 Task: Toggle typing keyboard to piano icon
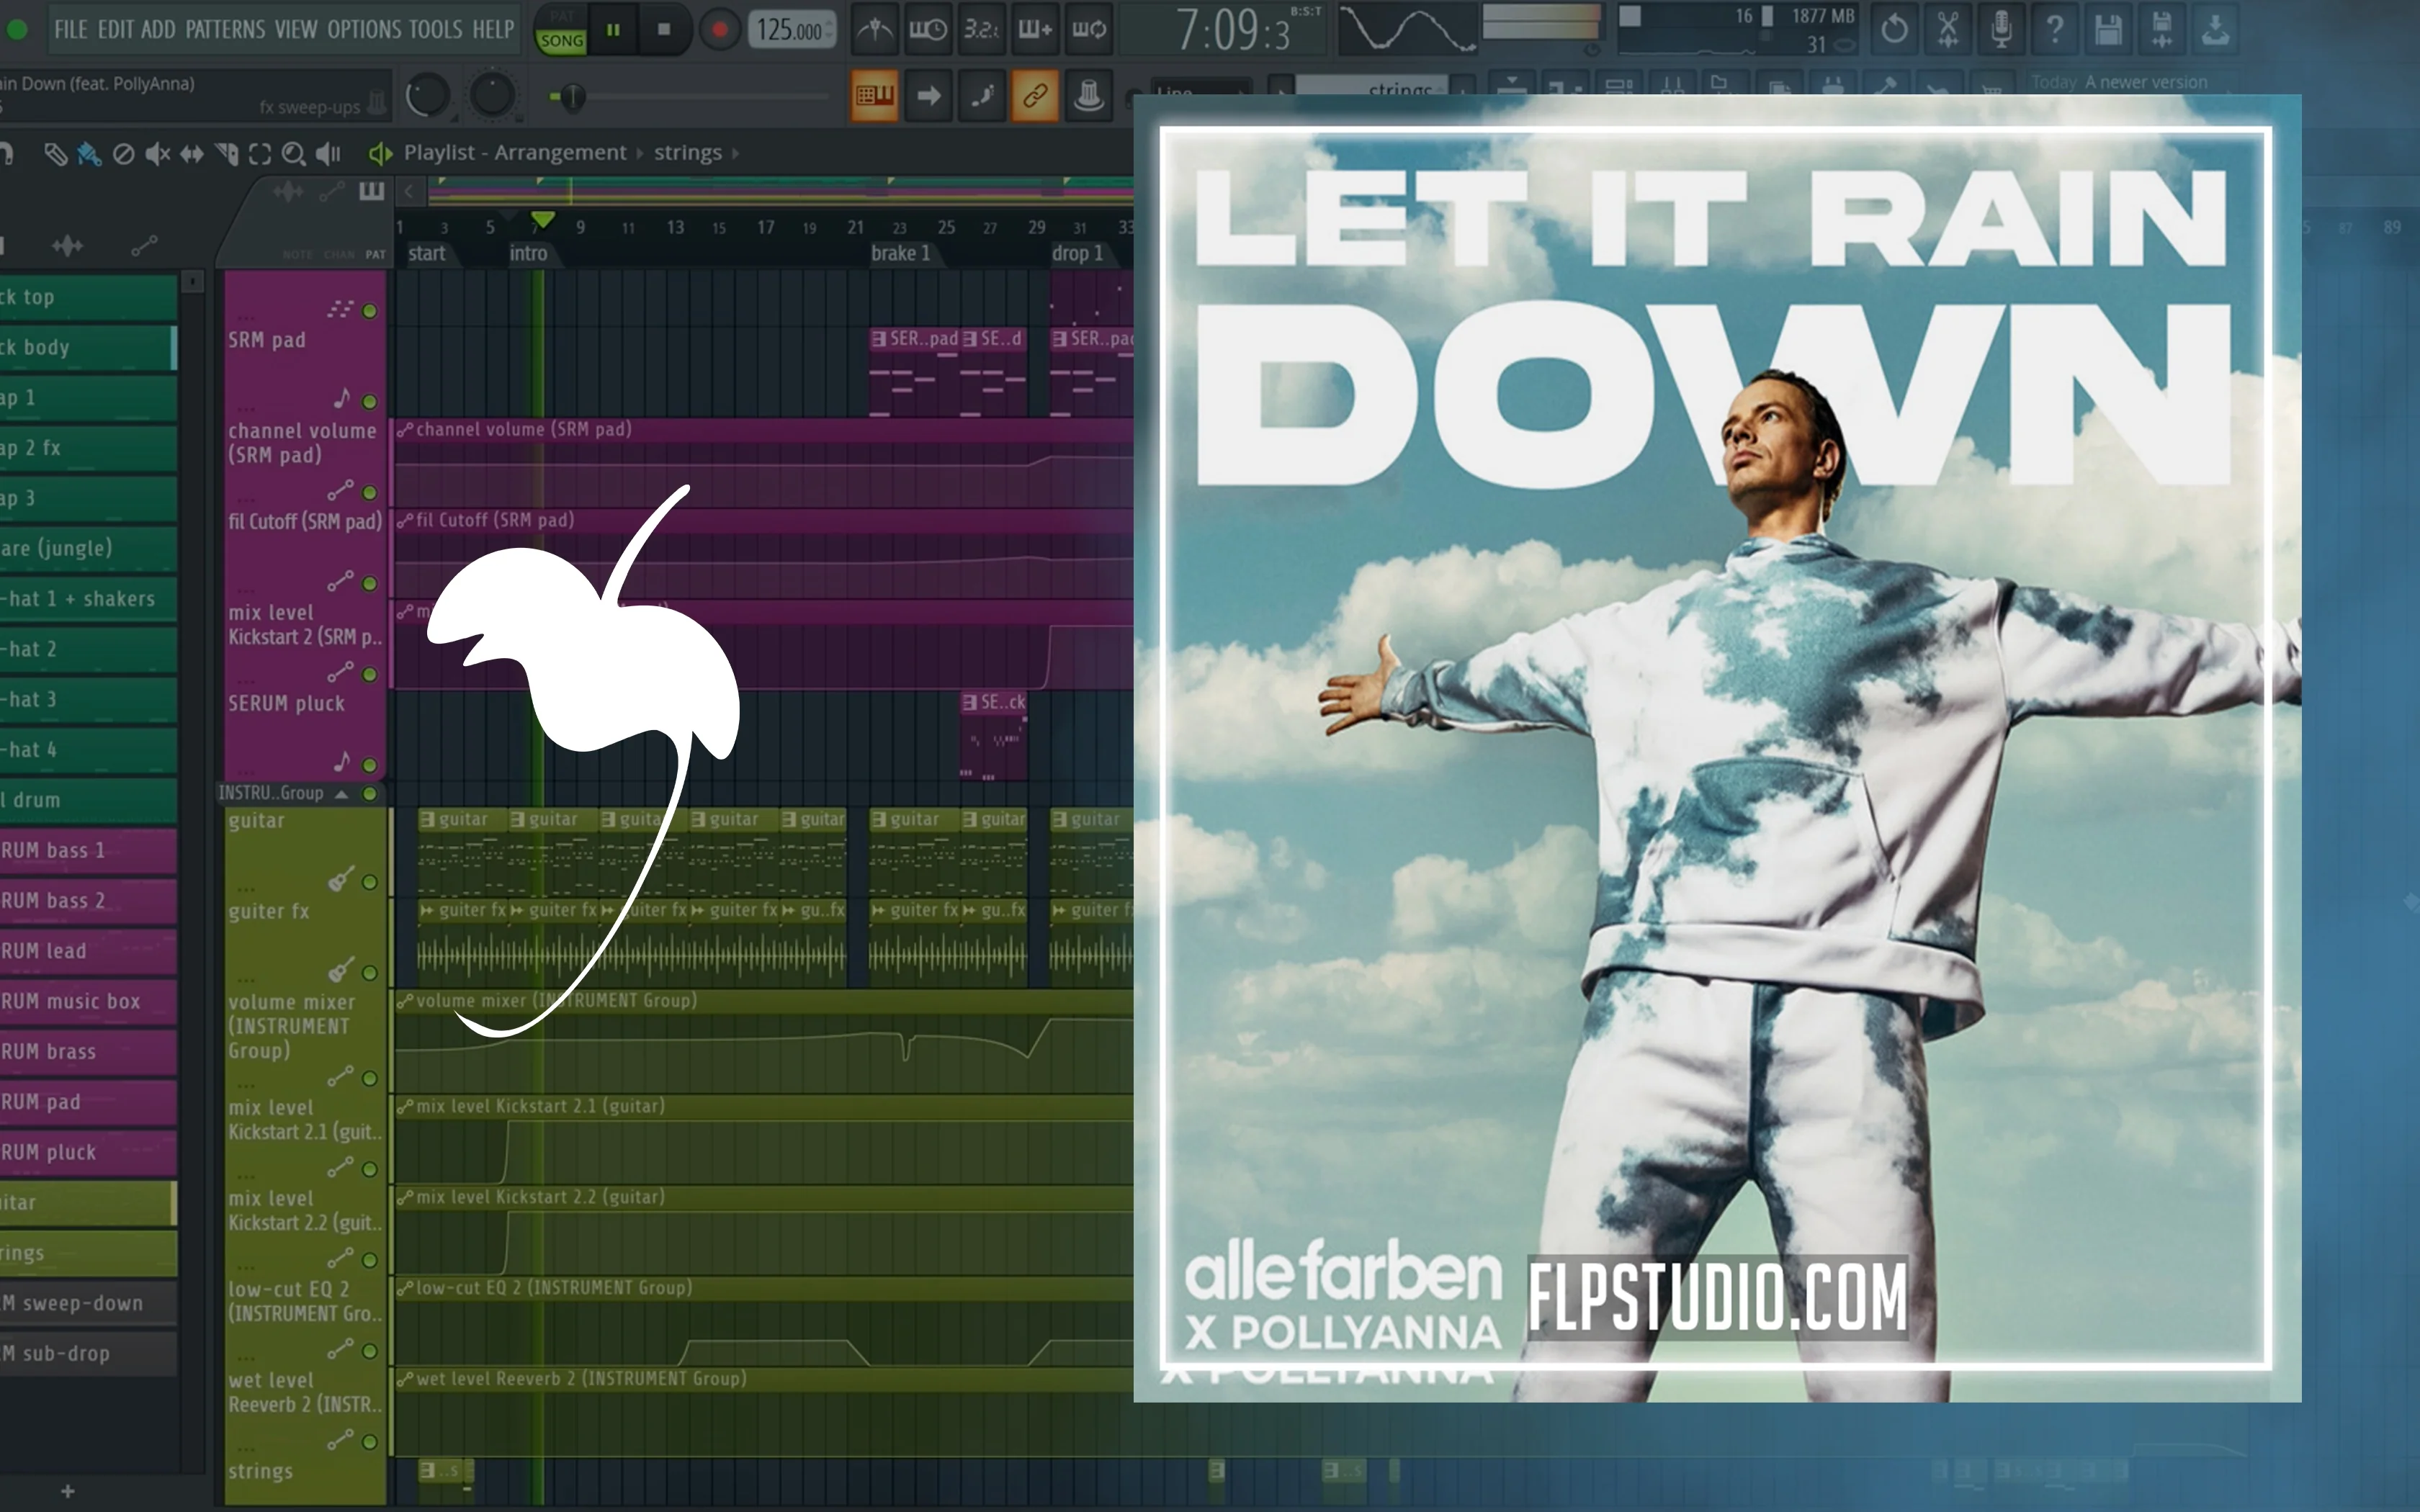coord(875,96)
